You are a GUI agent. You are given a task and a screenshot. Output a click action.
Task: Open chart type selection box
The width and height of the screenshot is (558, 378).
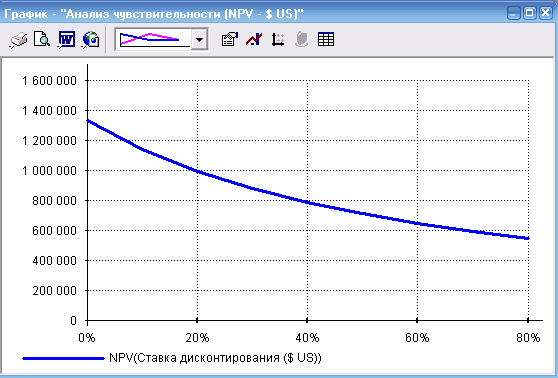(x=162, y=39)
